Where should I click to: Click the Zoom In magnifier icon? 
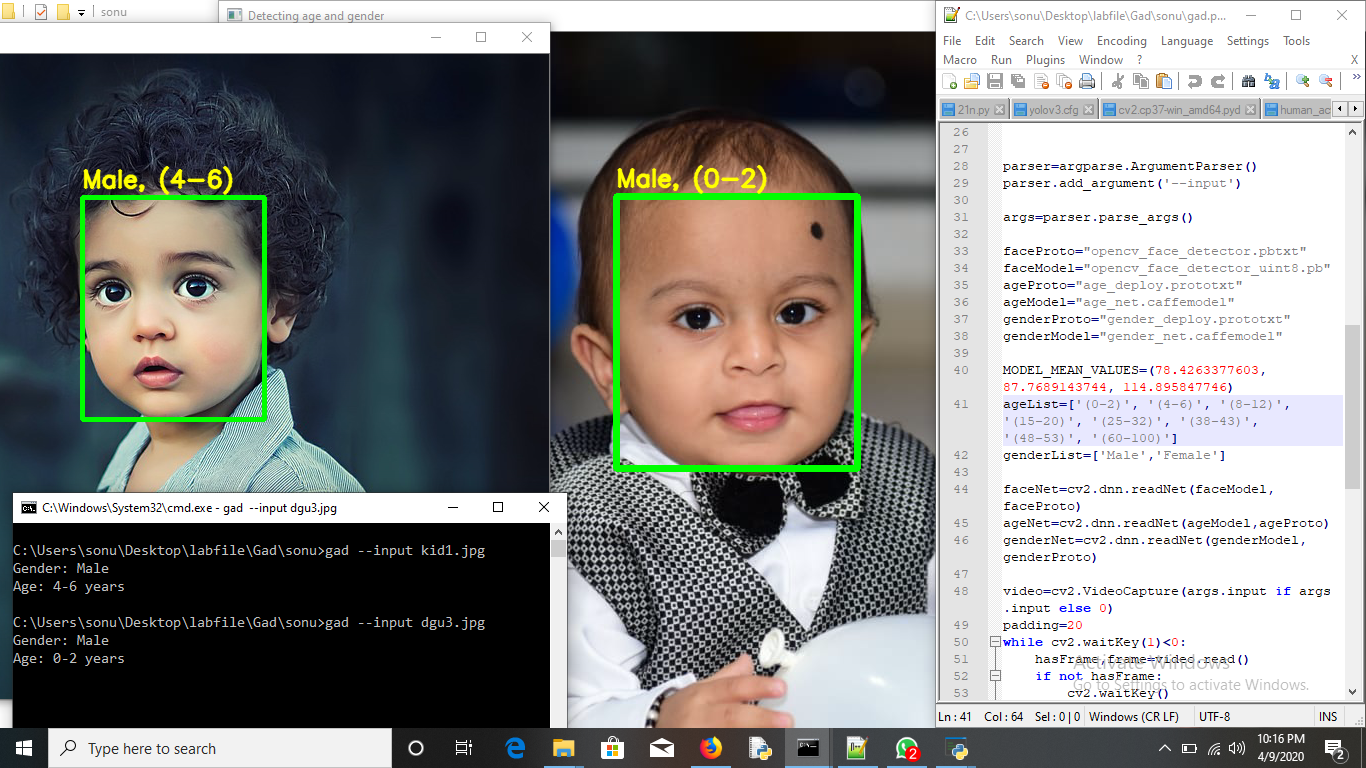(1302, 82)
